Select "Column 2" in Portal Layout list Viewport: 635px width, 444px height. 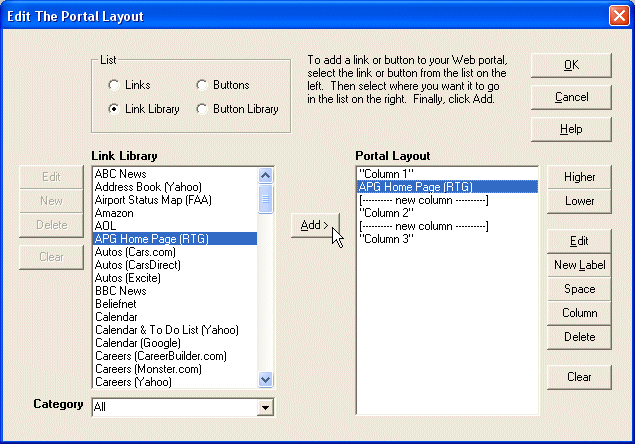tap(384, 213)
